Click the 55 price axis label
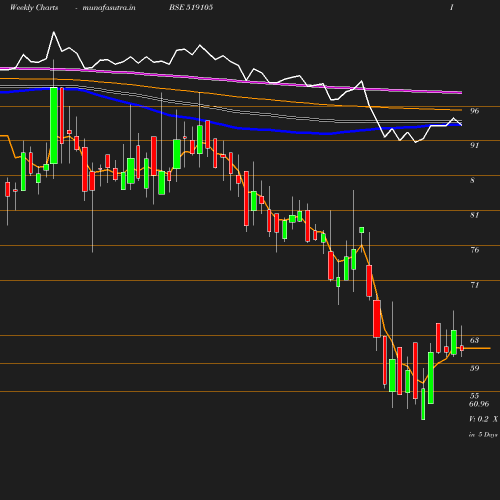 pos(475,396)
